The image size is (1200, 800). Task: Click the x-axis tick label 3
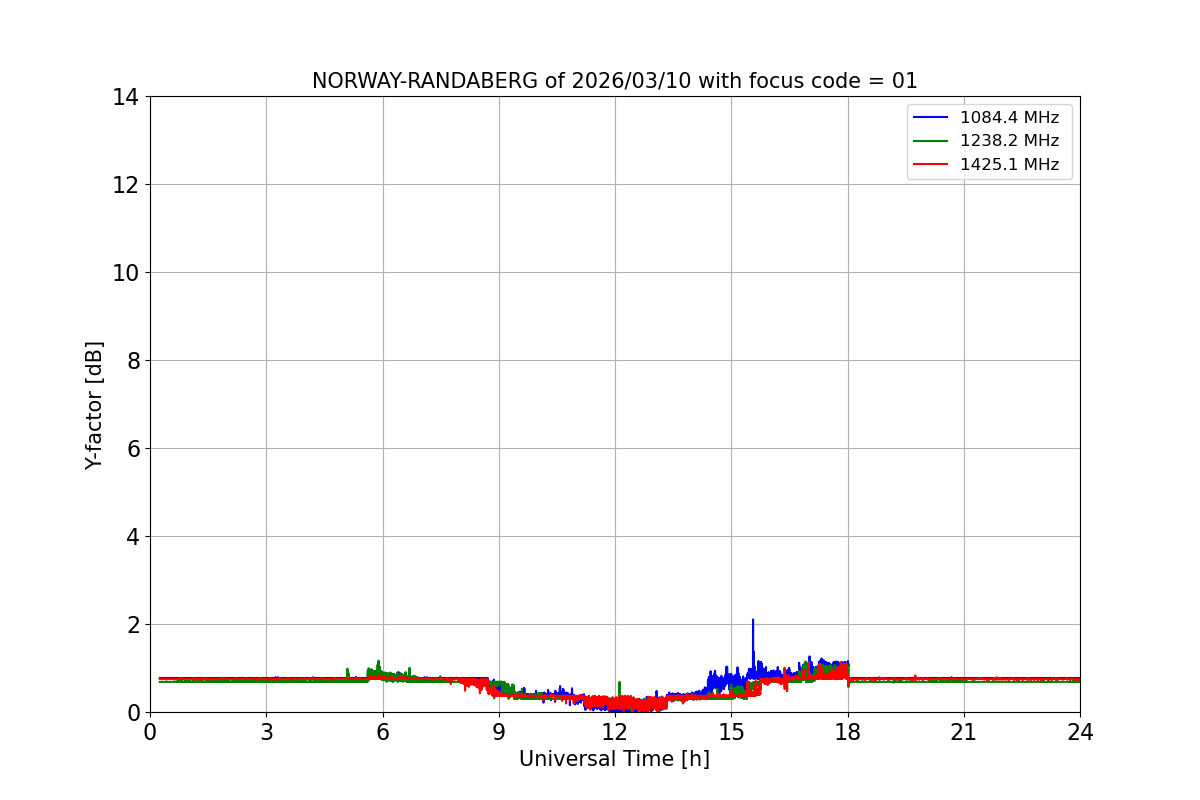[266, 732]
